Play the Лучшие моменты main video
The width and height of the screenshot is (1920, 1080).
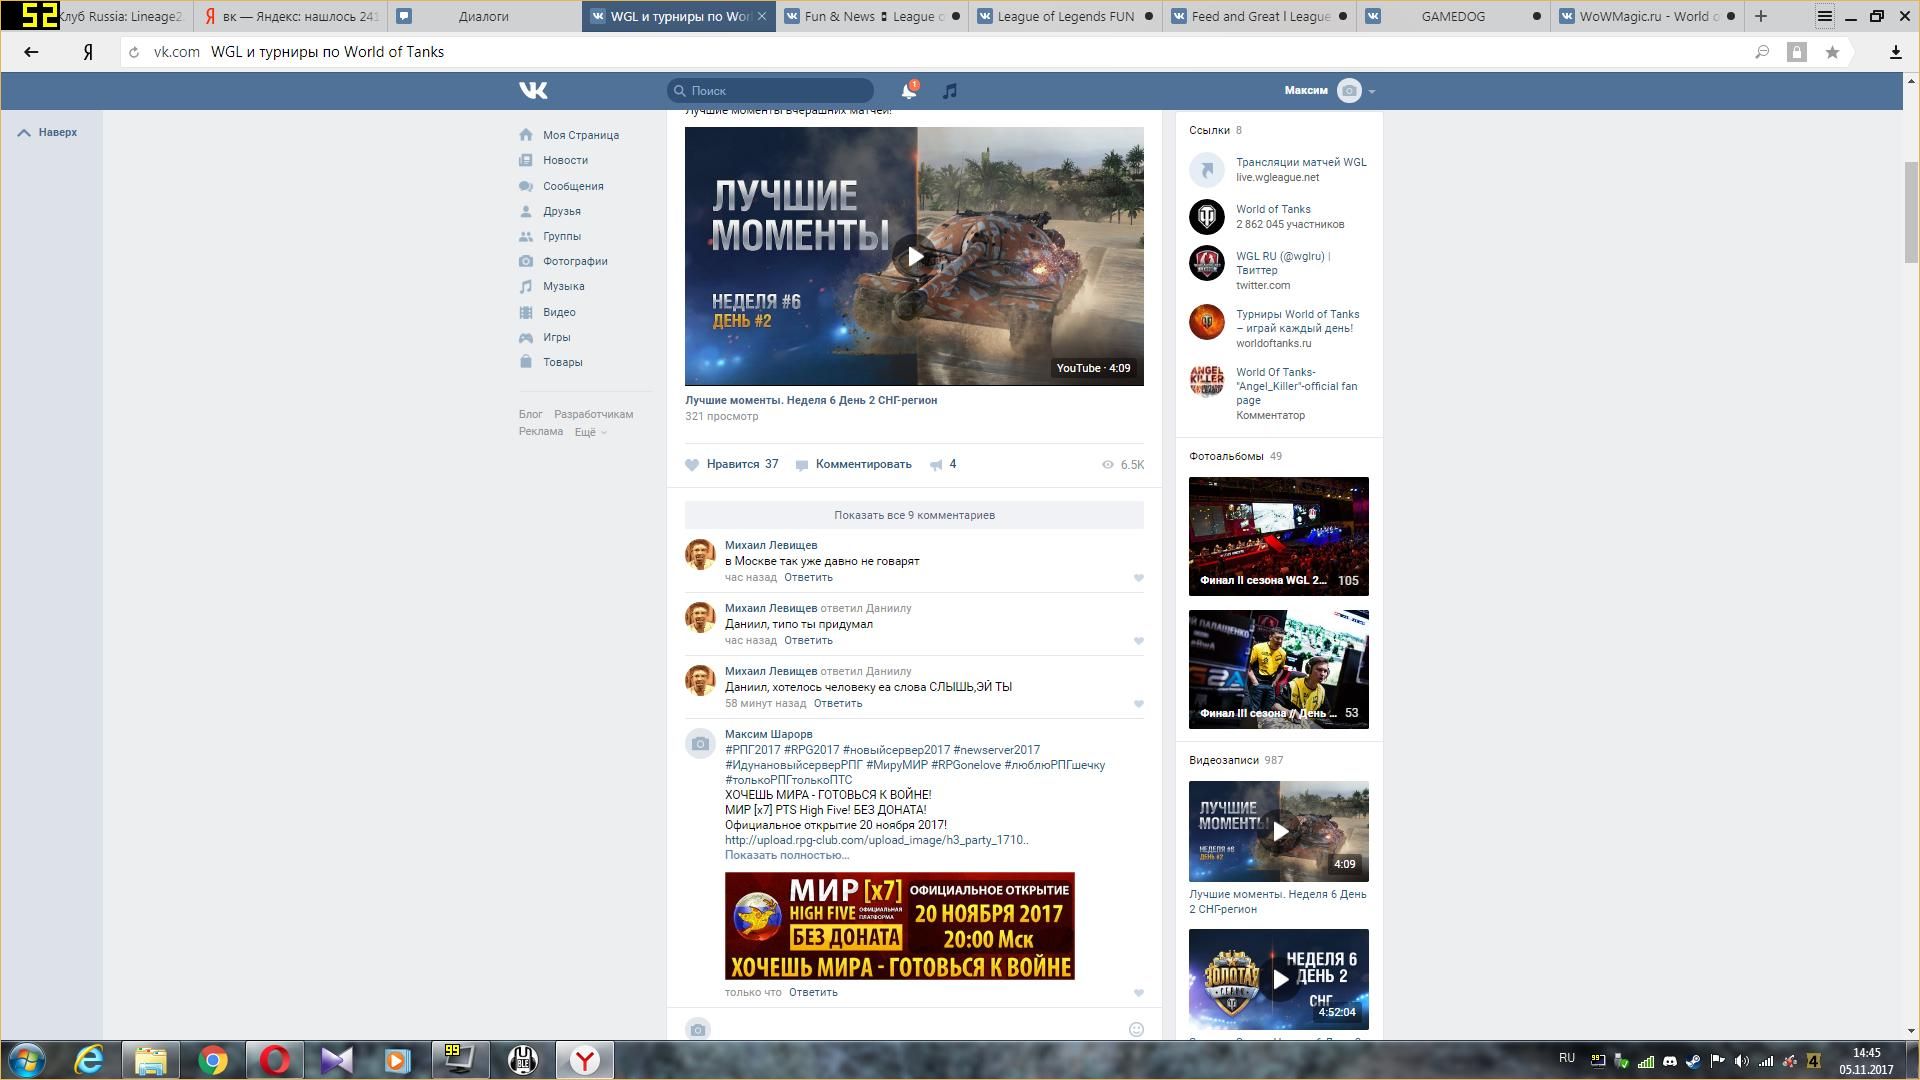(914, 256)
